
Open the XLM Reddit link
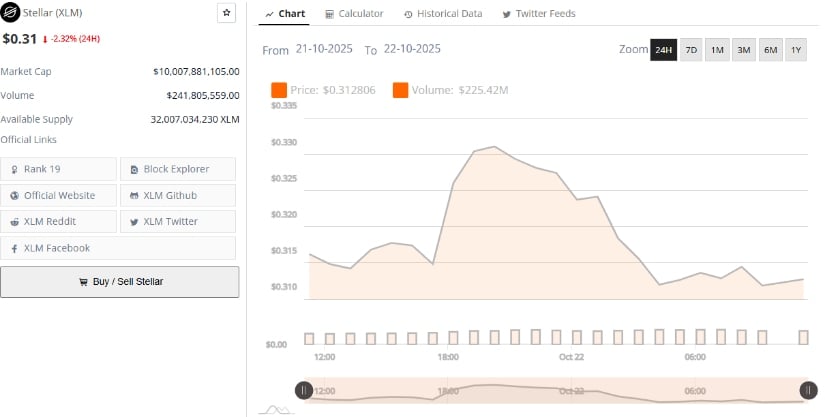[59, 221]
